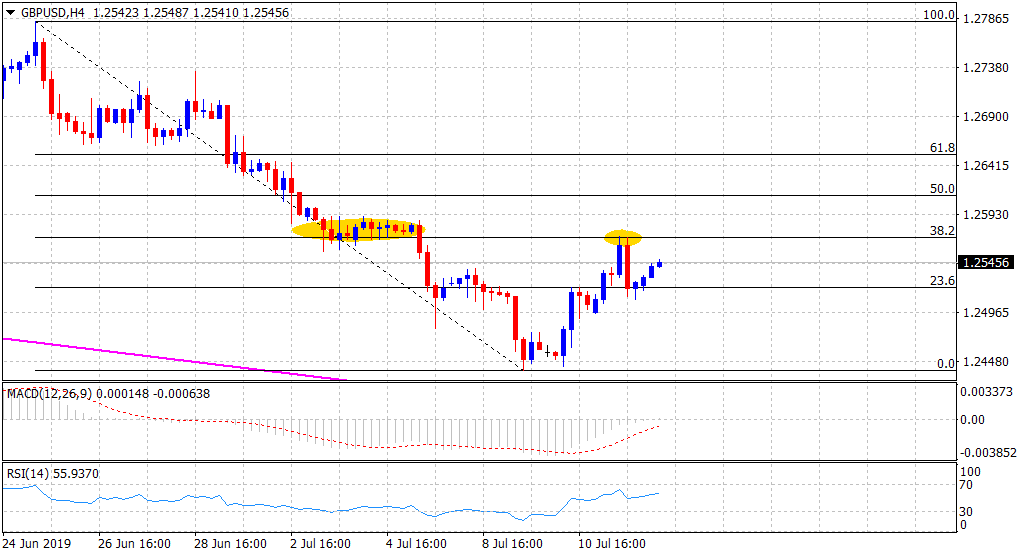1020x556 pixels.
Task: Select the 0.0 Fibonacci level label
Action: pos(946,364)
